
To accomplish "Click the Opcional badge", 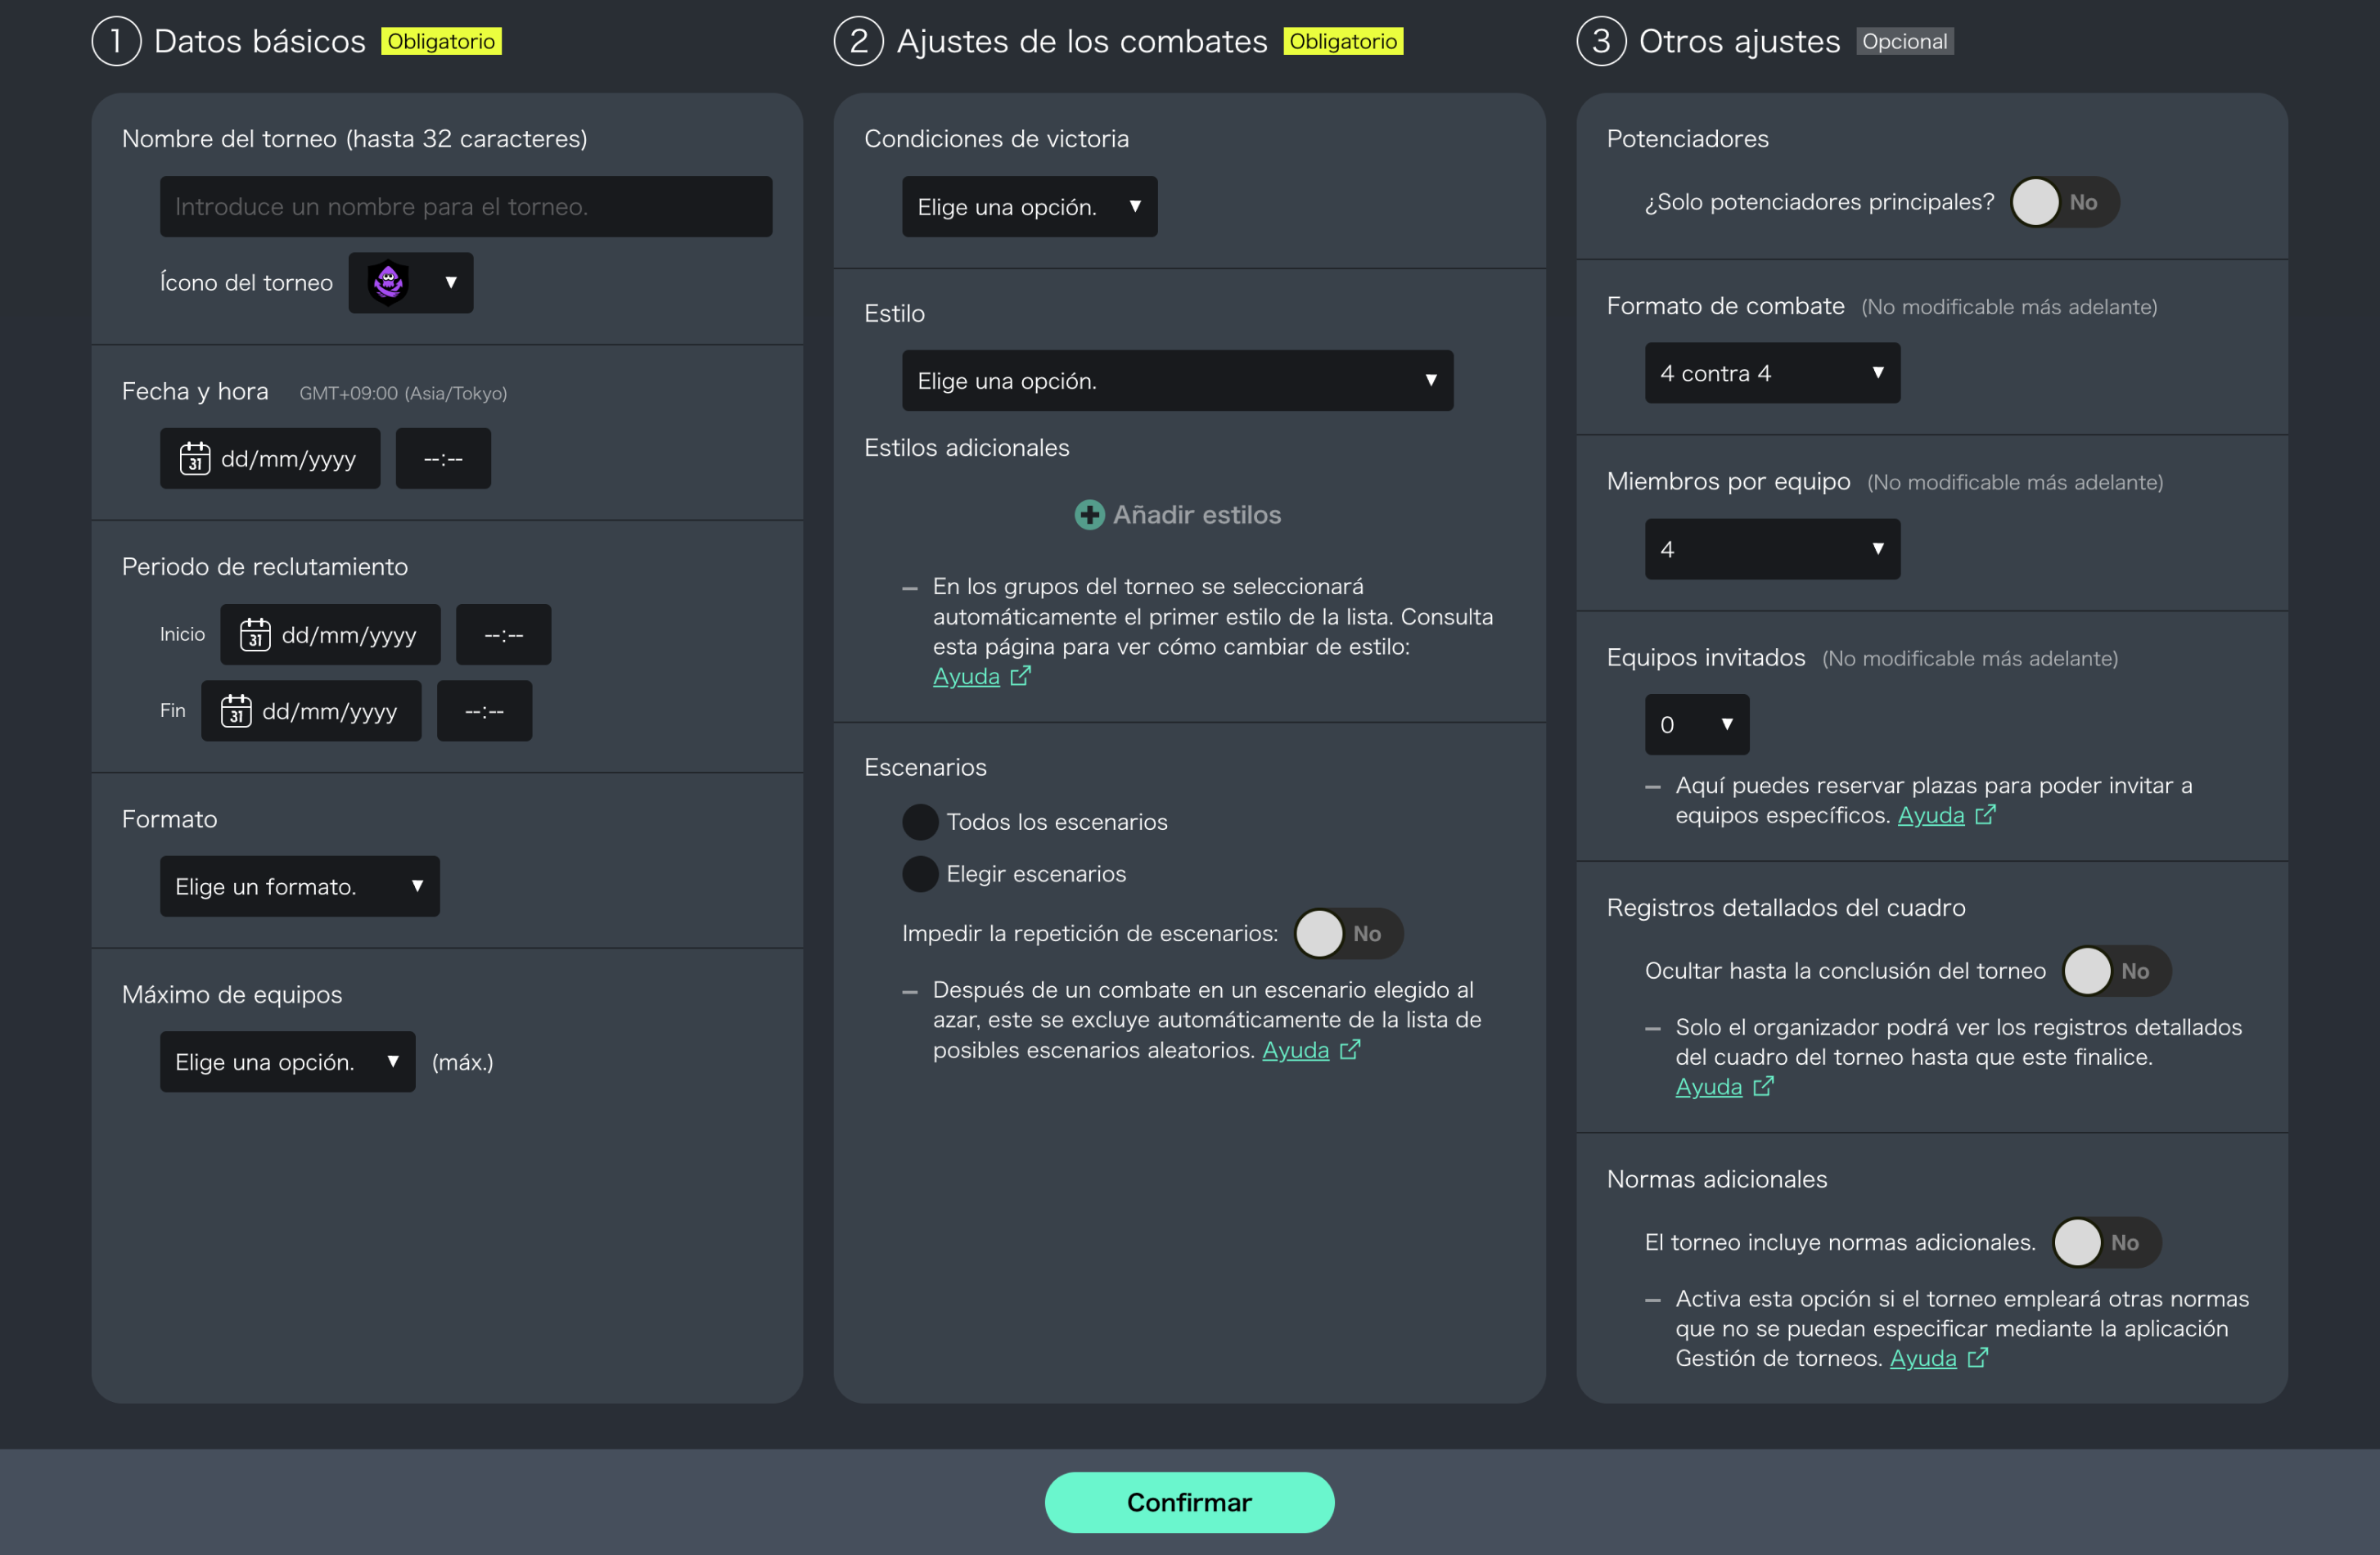I will point(1904,41).
